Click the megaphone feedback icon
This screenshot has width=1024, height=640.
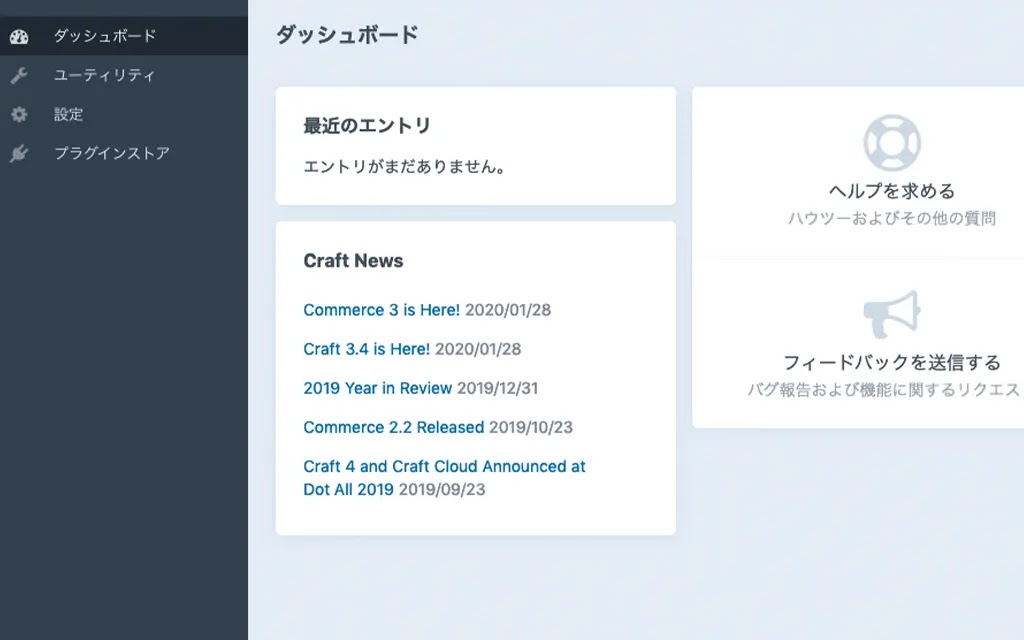pyautogui.click(x=892, y=314)
